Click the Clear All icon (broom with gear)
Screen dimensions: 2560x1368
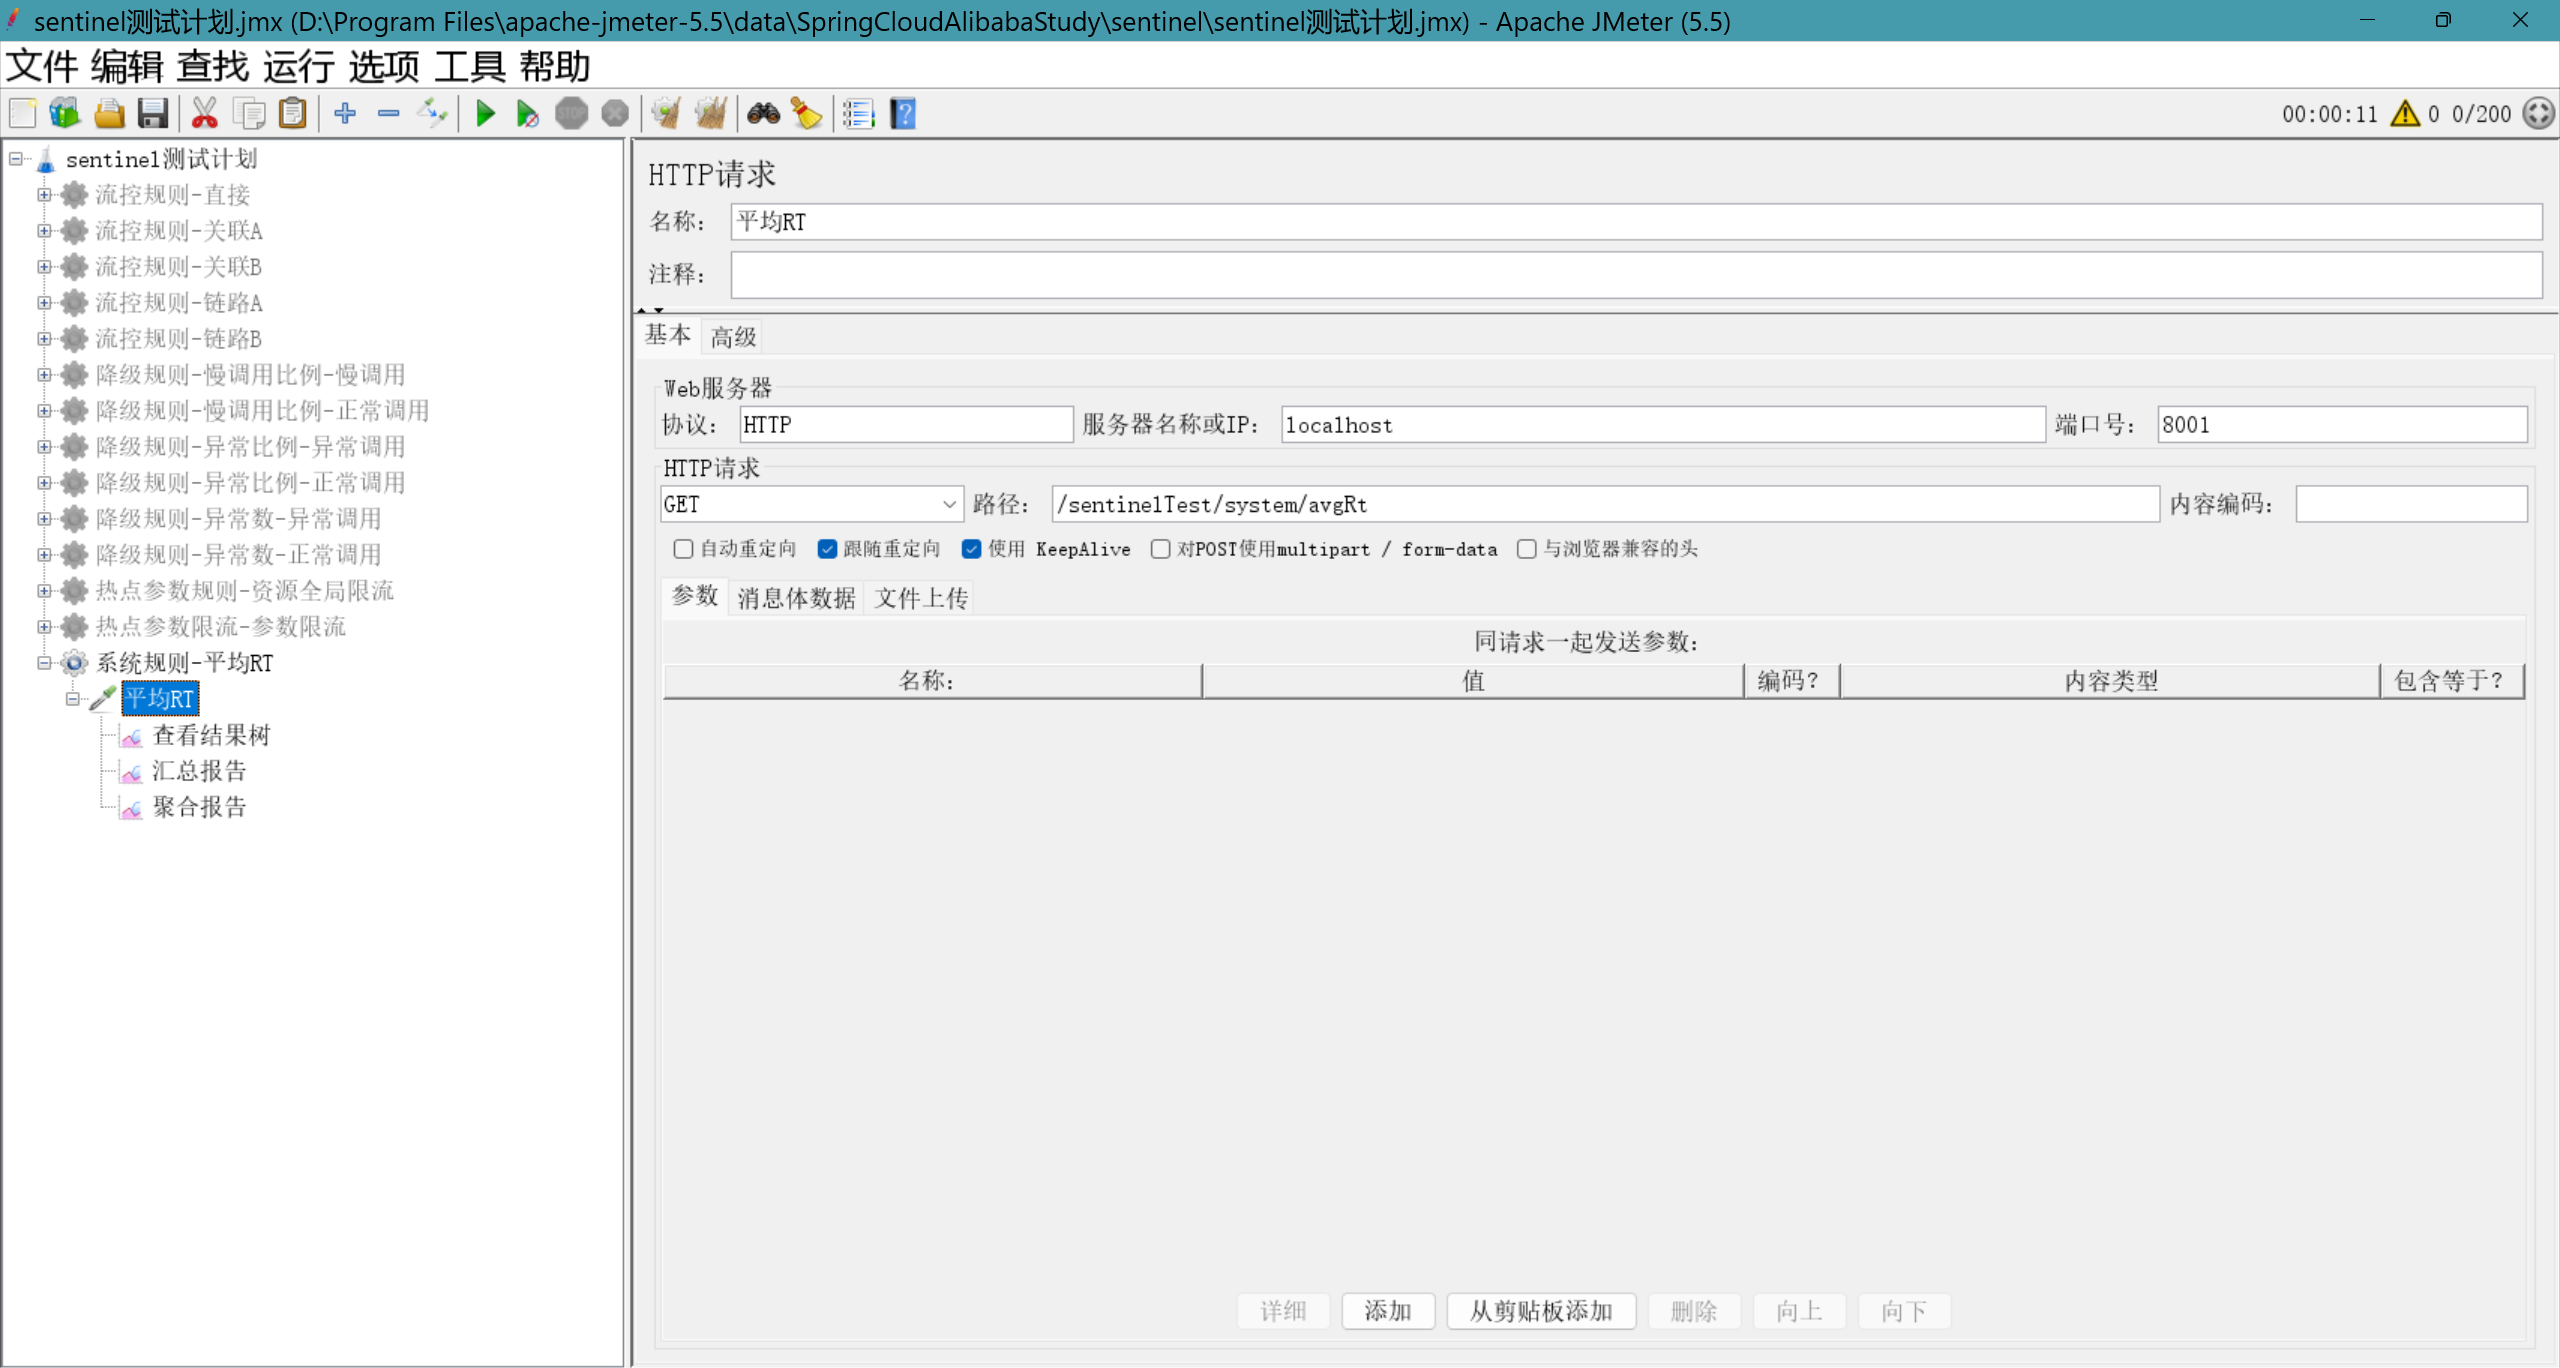click(x=711, y=113)
